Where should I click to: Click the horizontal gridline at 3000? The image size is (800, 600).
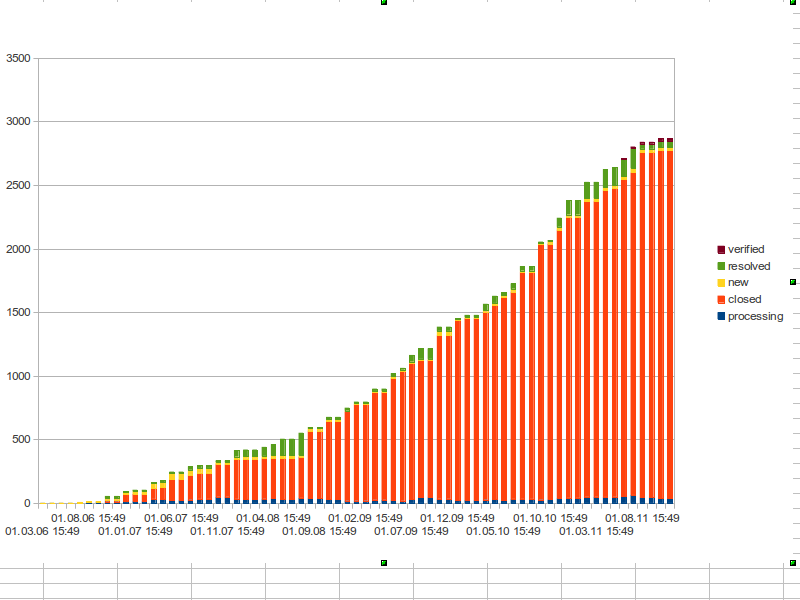point(300,121)
